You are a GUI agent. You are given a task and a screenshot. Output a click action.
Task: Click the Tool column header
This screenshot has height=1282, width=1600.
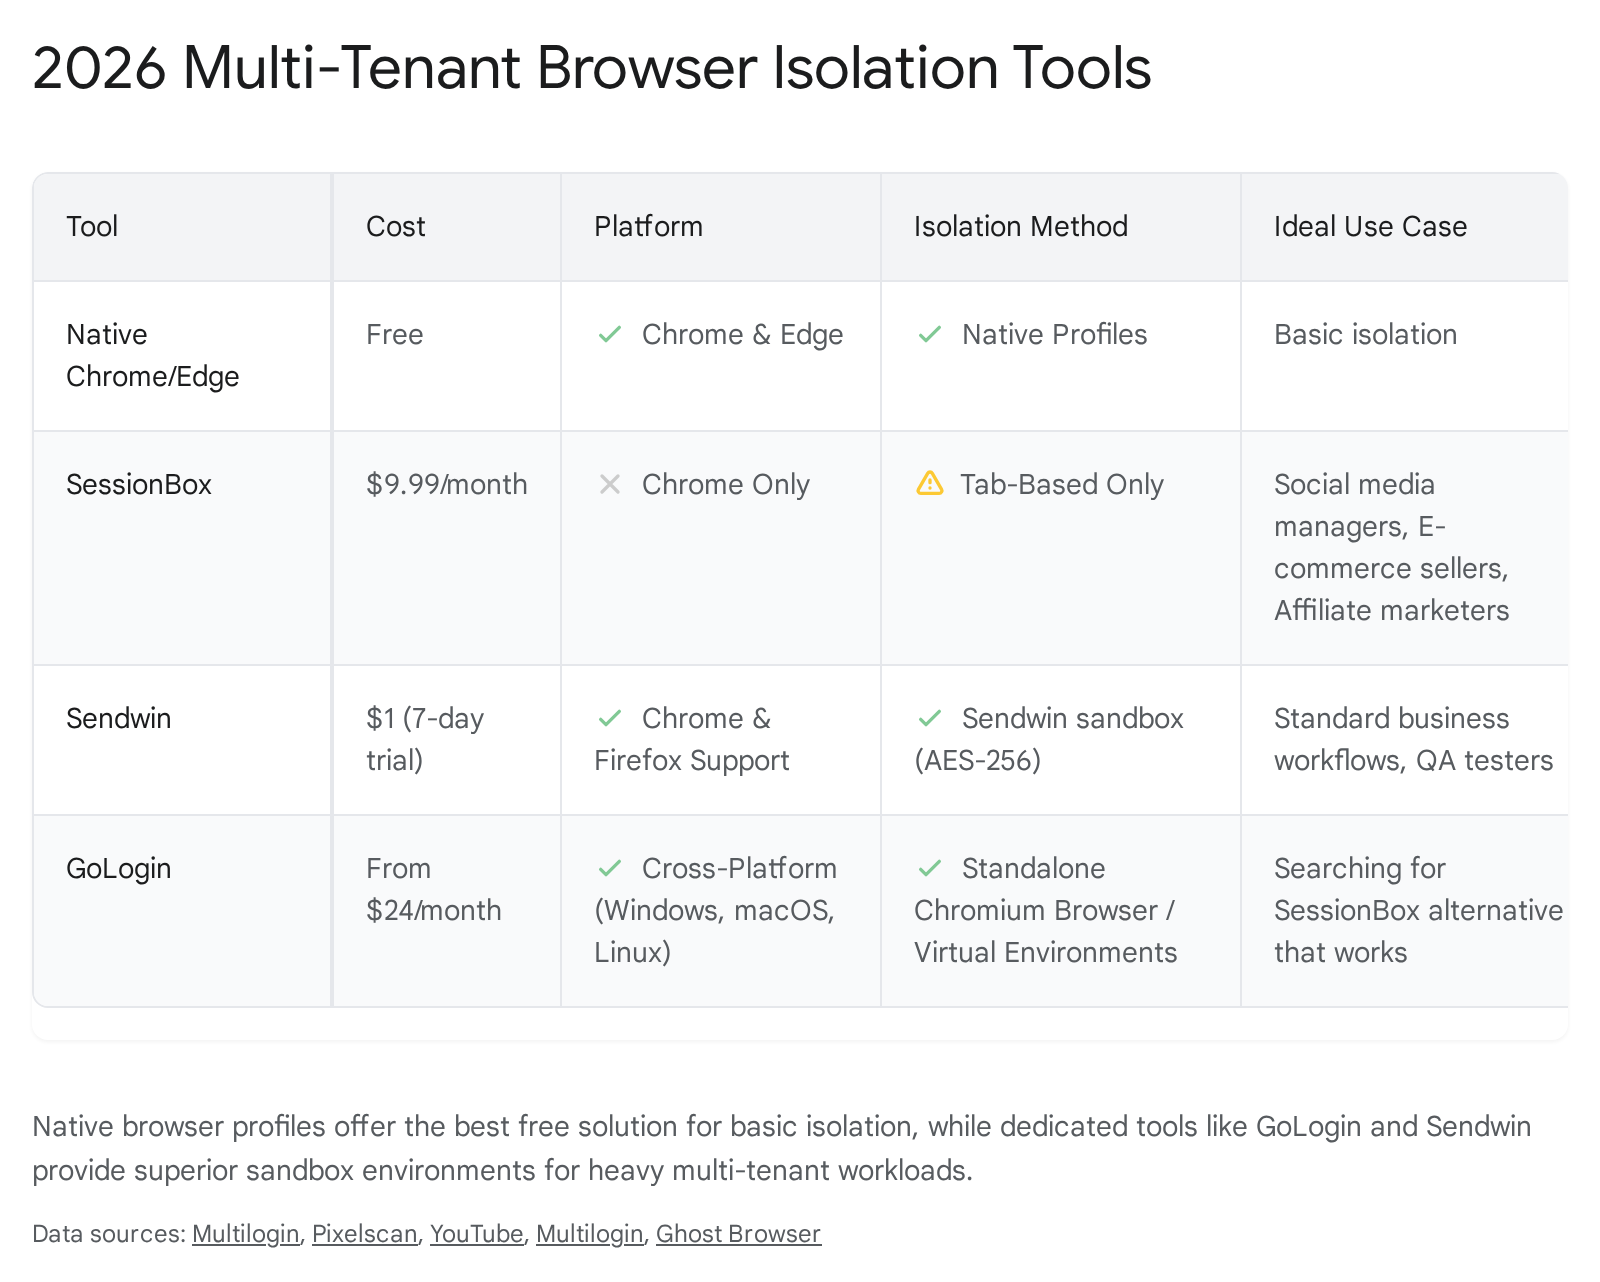pos(92,227)
